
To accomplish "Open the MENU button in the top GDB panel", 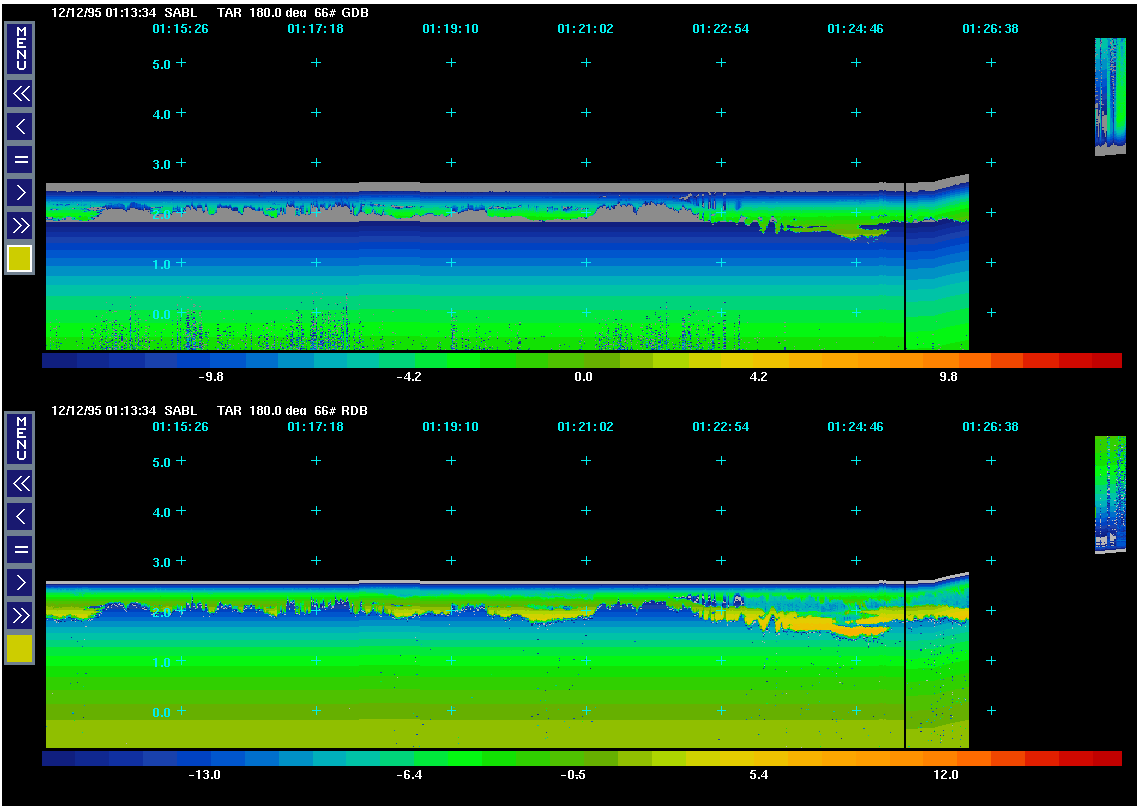I will 20,49.
